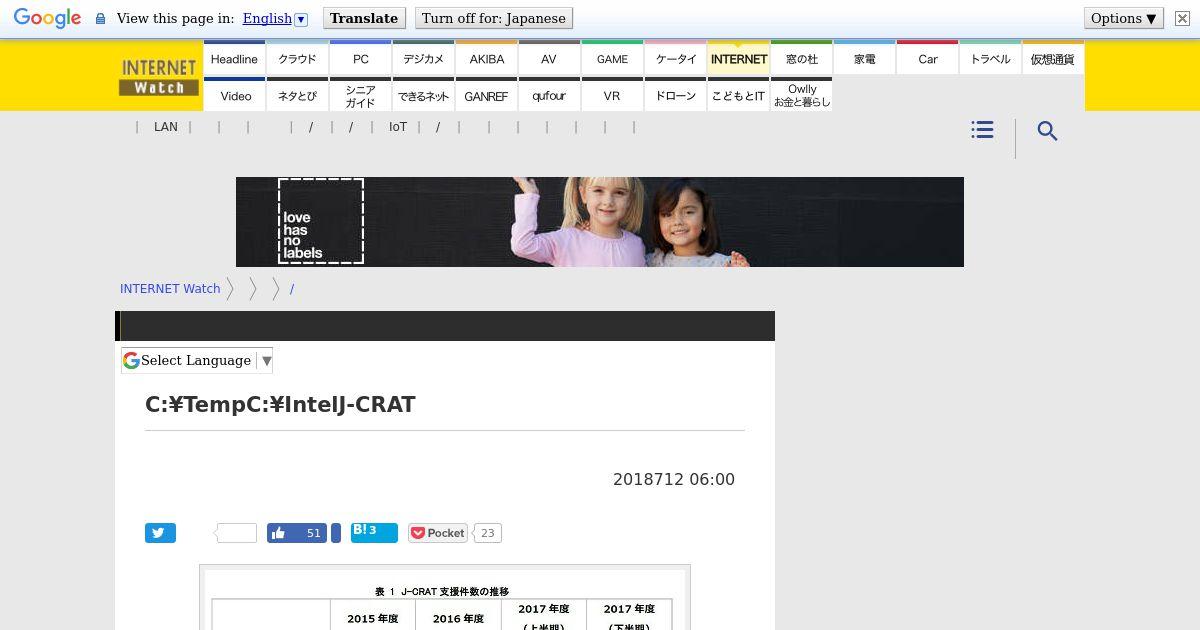Open the 家電 tab
Screen dimensions: 1200x630
coord(864,59)
